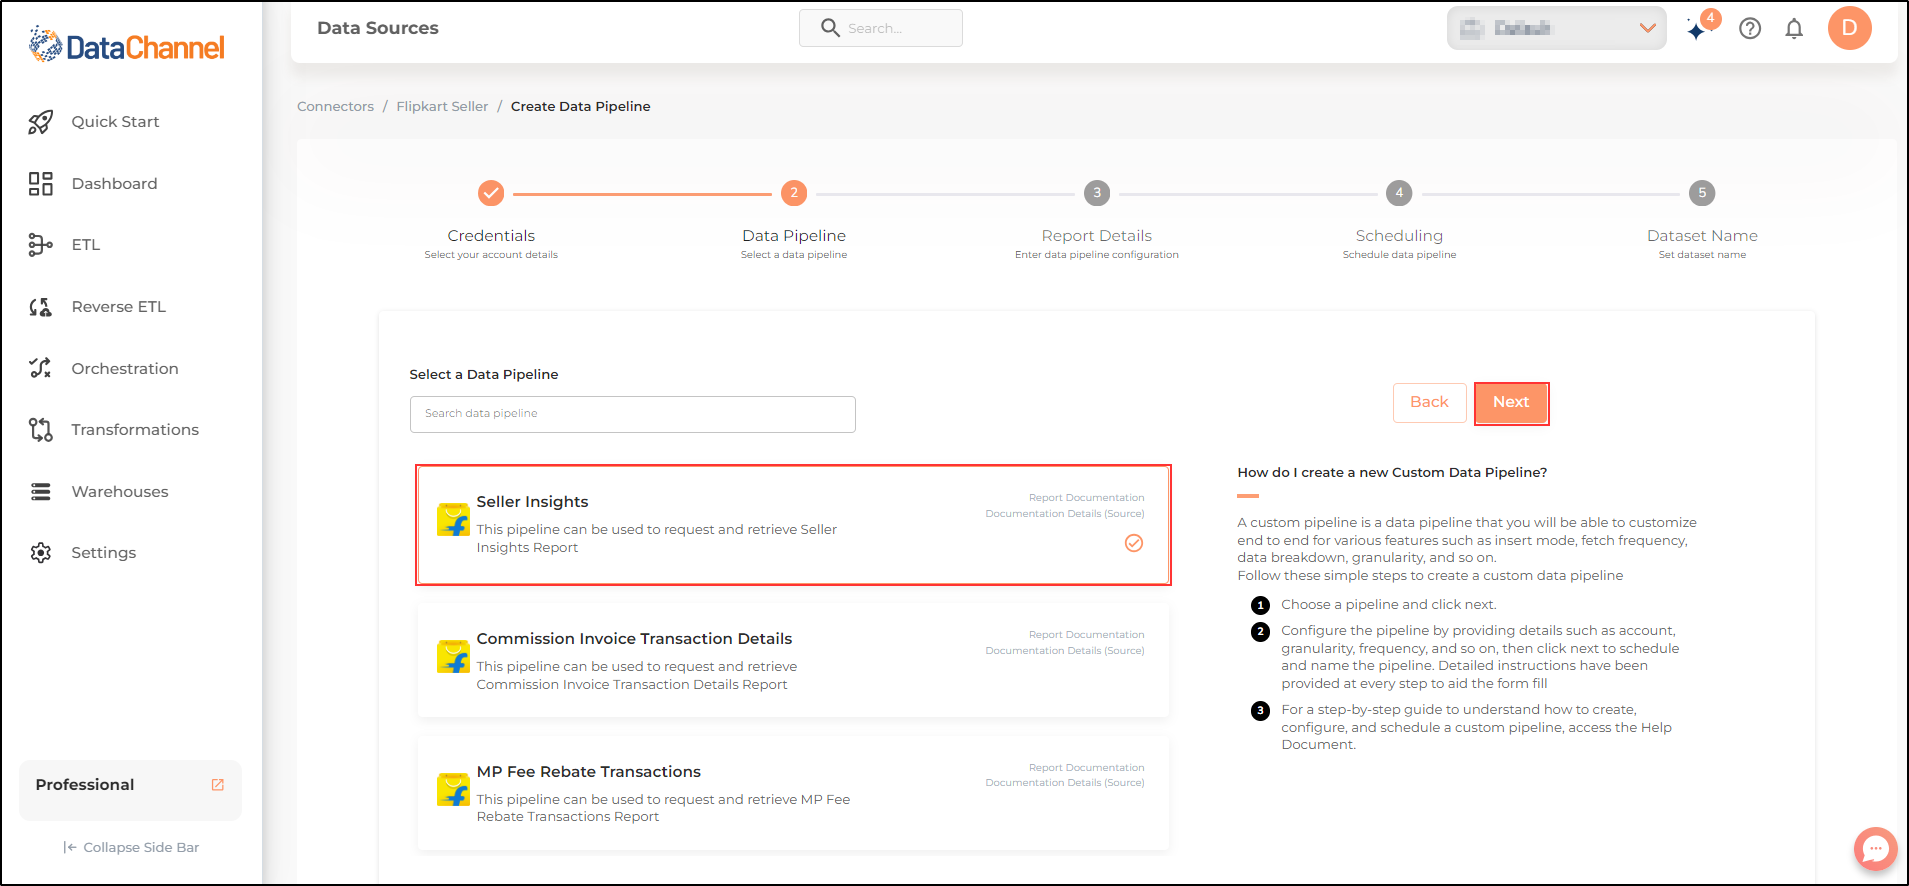Focus the top Search box
This screenshot has height=886, width=1909.
click(880, 28)
